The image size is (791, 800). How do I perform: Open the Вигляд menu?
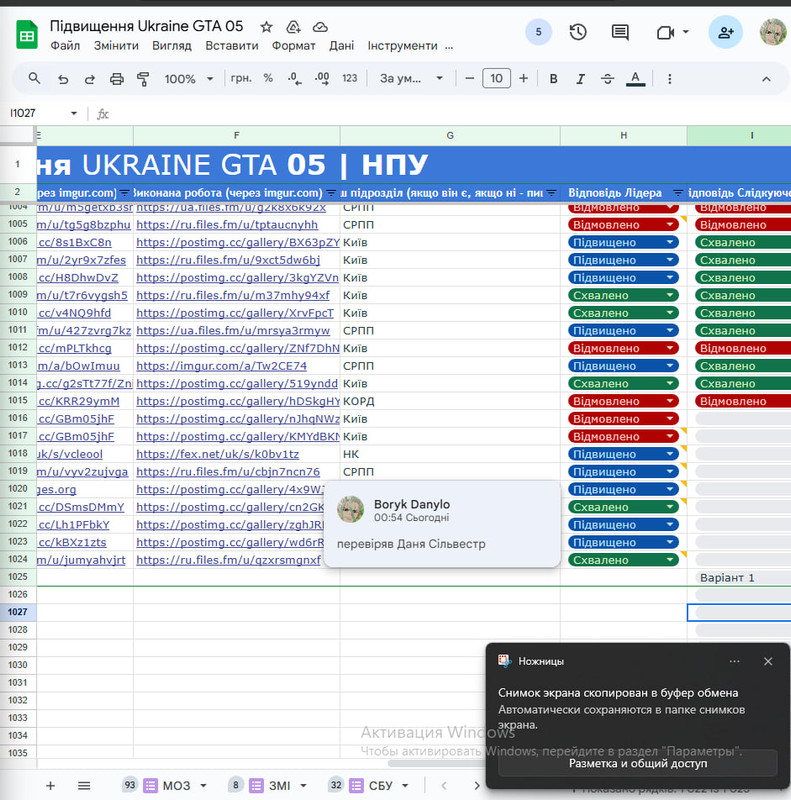[172, 46]
